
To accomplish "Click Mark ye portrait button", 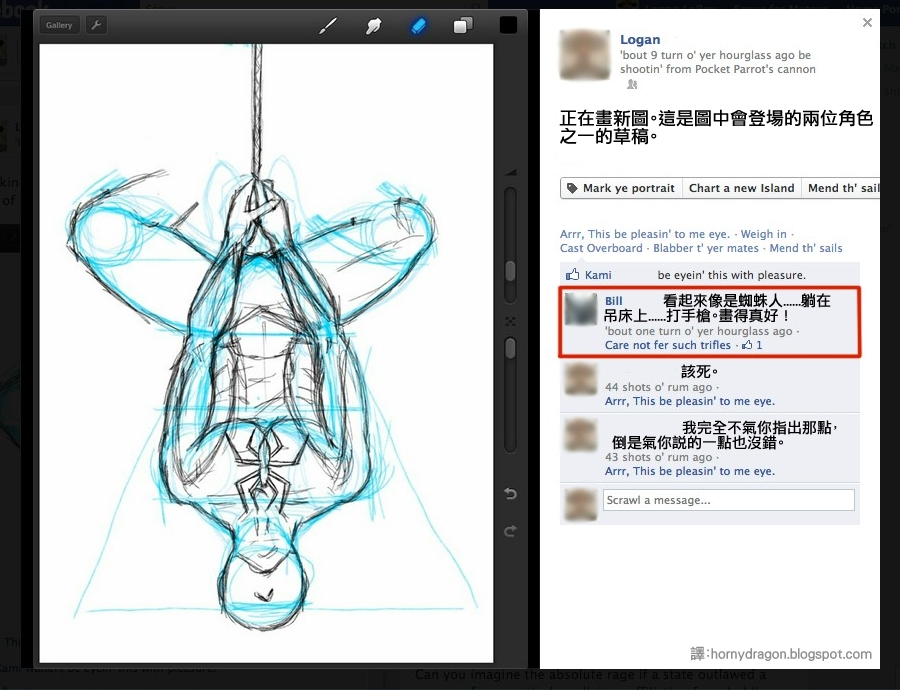I will coord(622,188).
